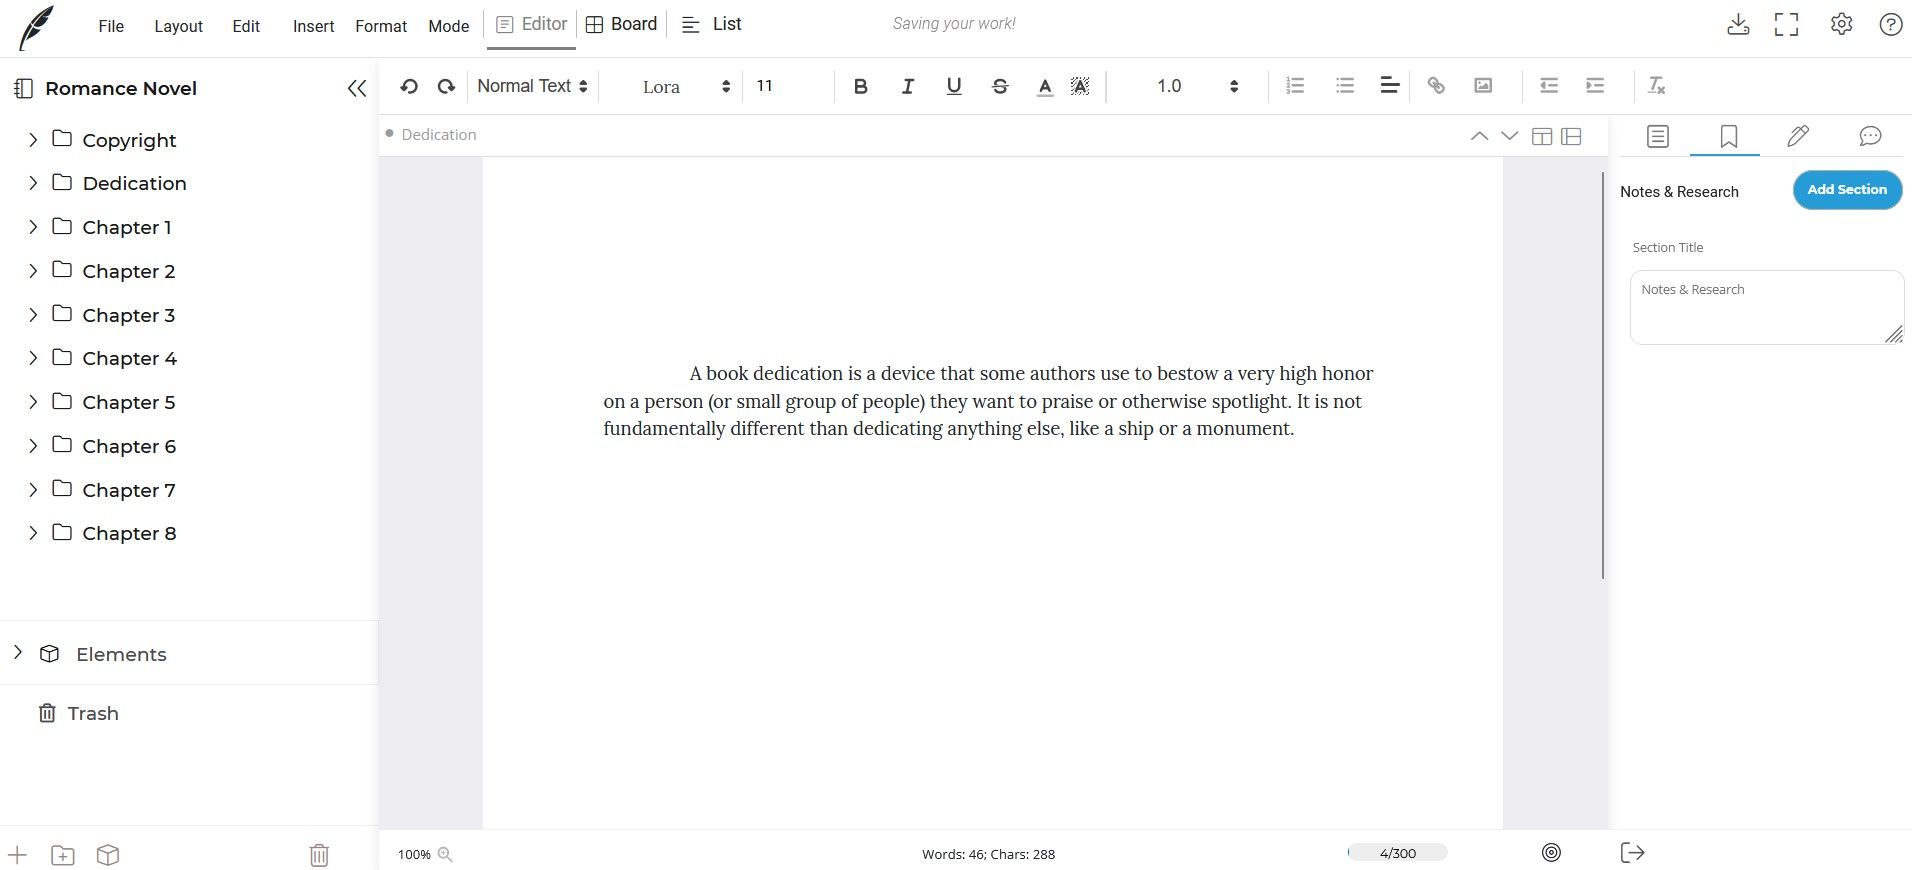Toggle bold formatting
The image size is (1912, 870).
pos(860,86)
